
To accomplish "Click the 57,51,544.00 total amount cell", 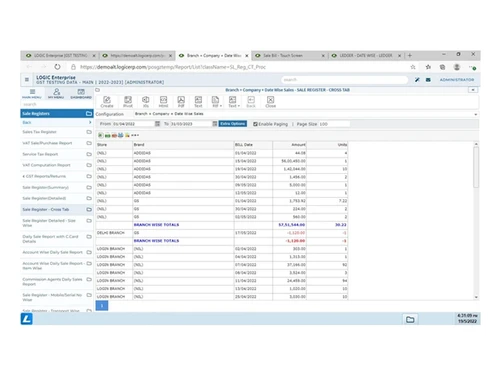I will click(289, 225).
